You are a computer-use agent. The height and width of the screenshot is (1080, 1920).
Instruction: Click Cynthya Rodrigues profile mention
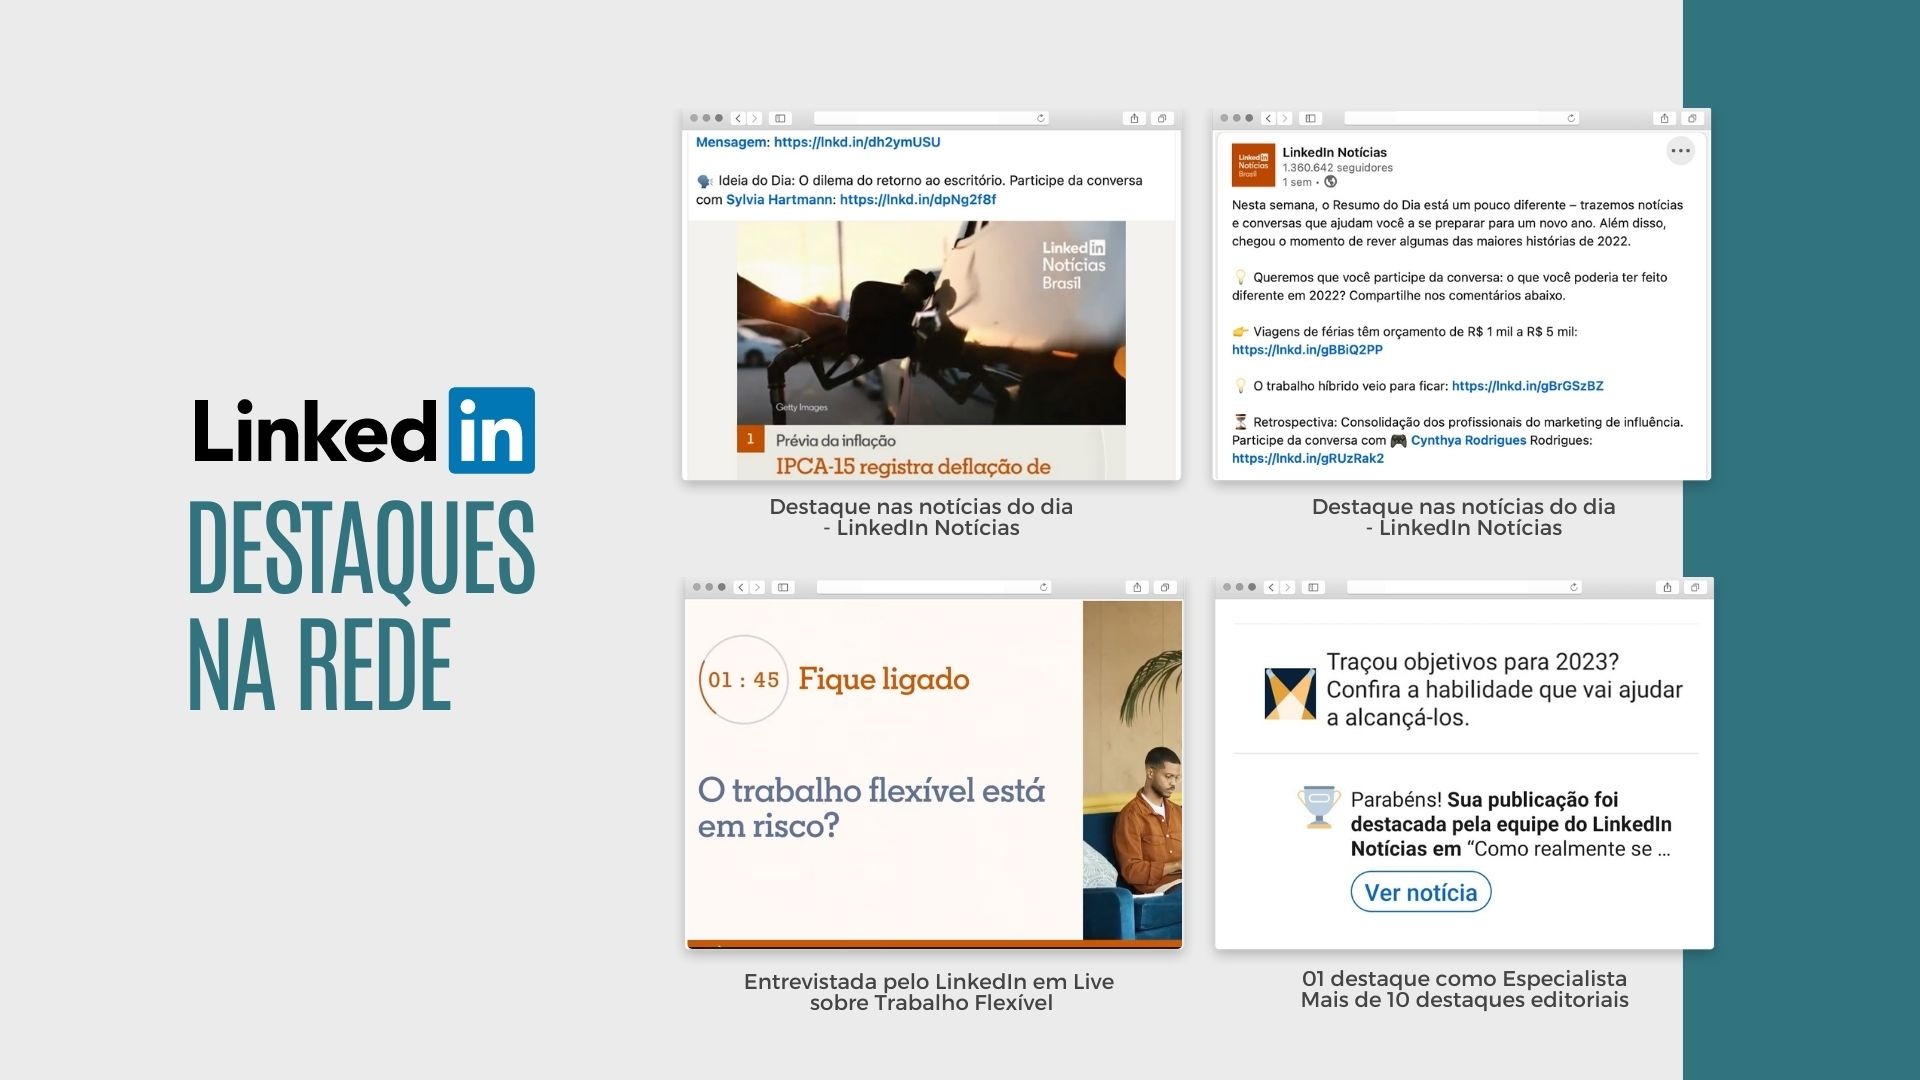coord(1468,440)
